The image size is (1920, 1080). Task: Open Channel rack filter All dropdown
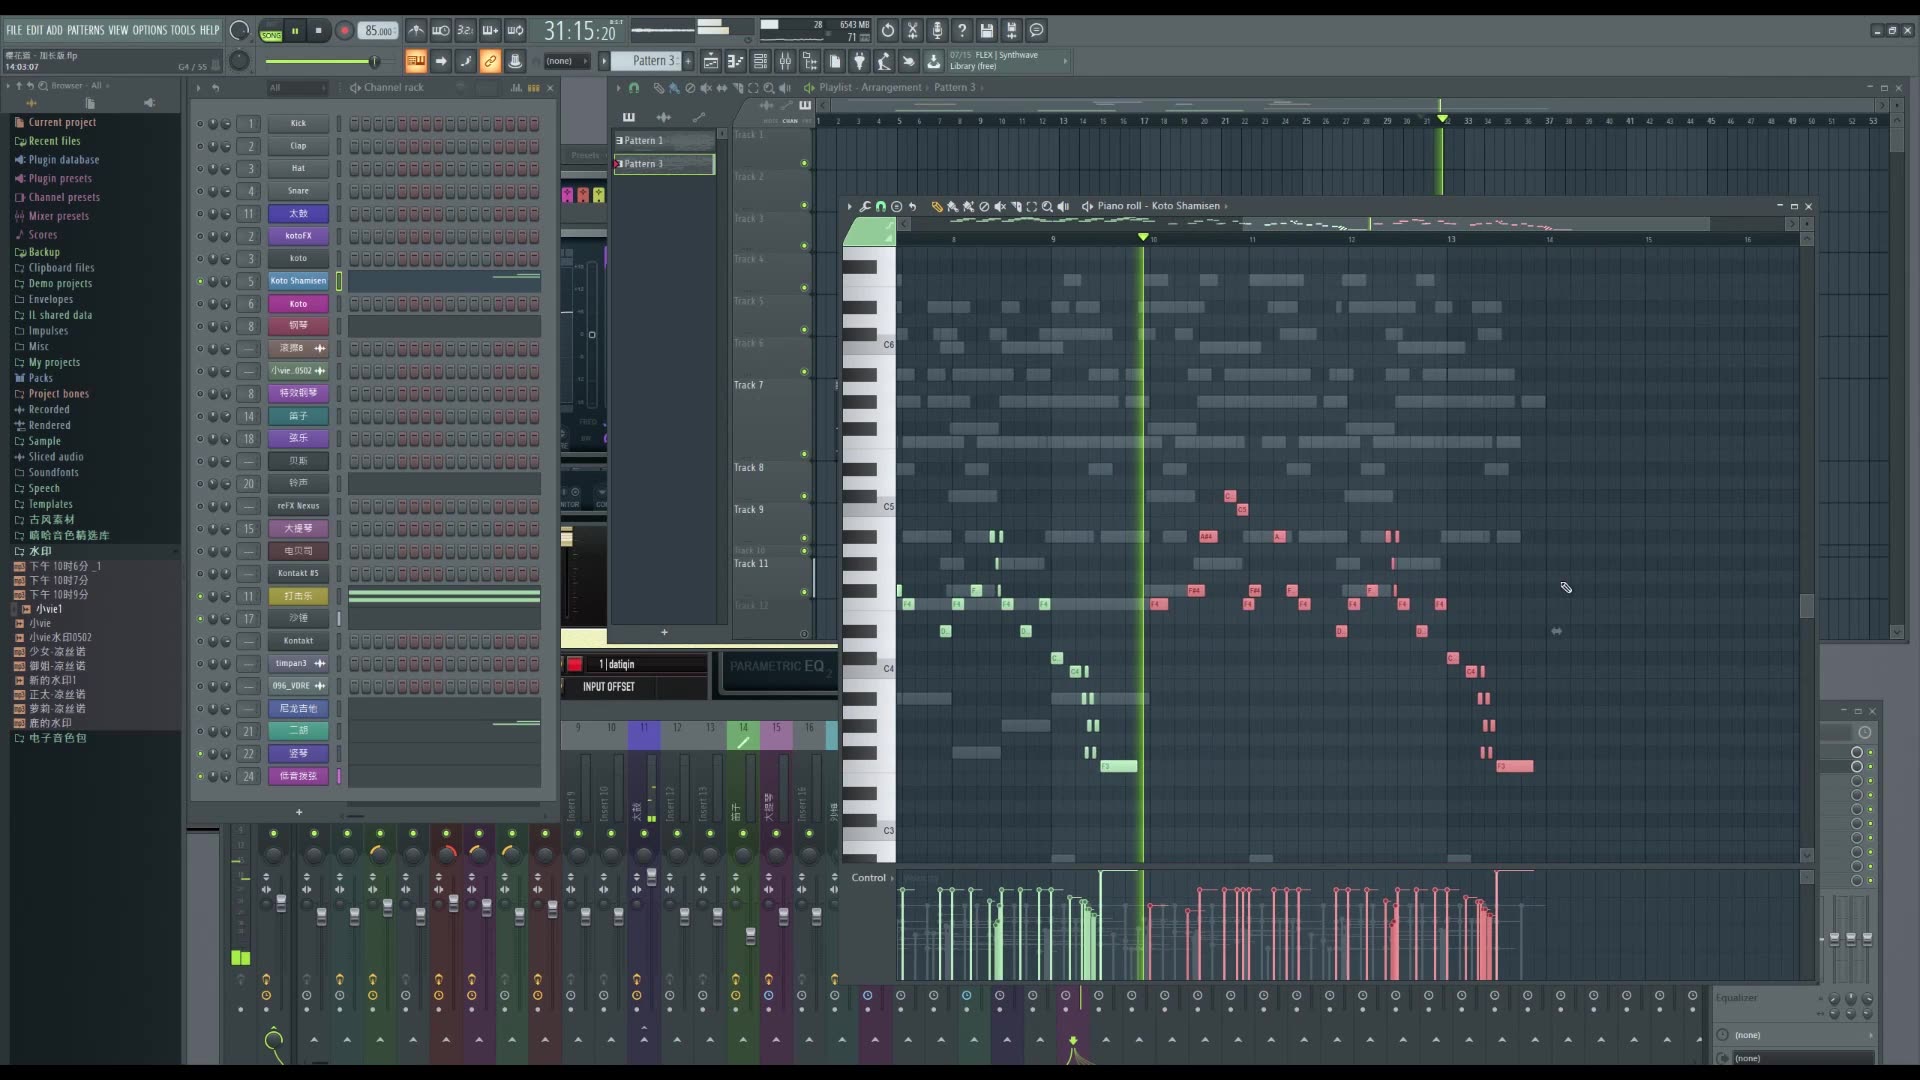(x=296, y=88)
